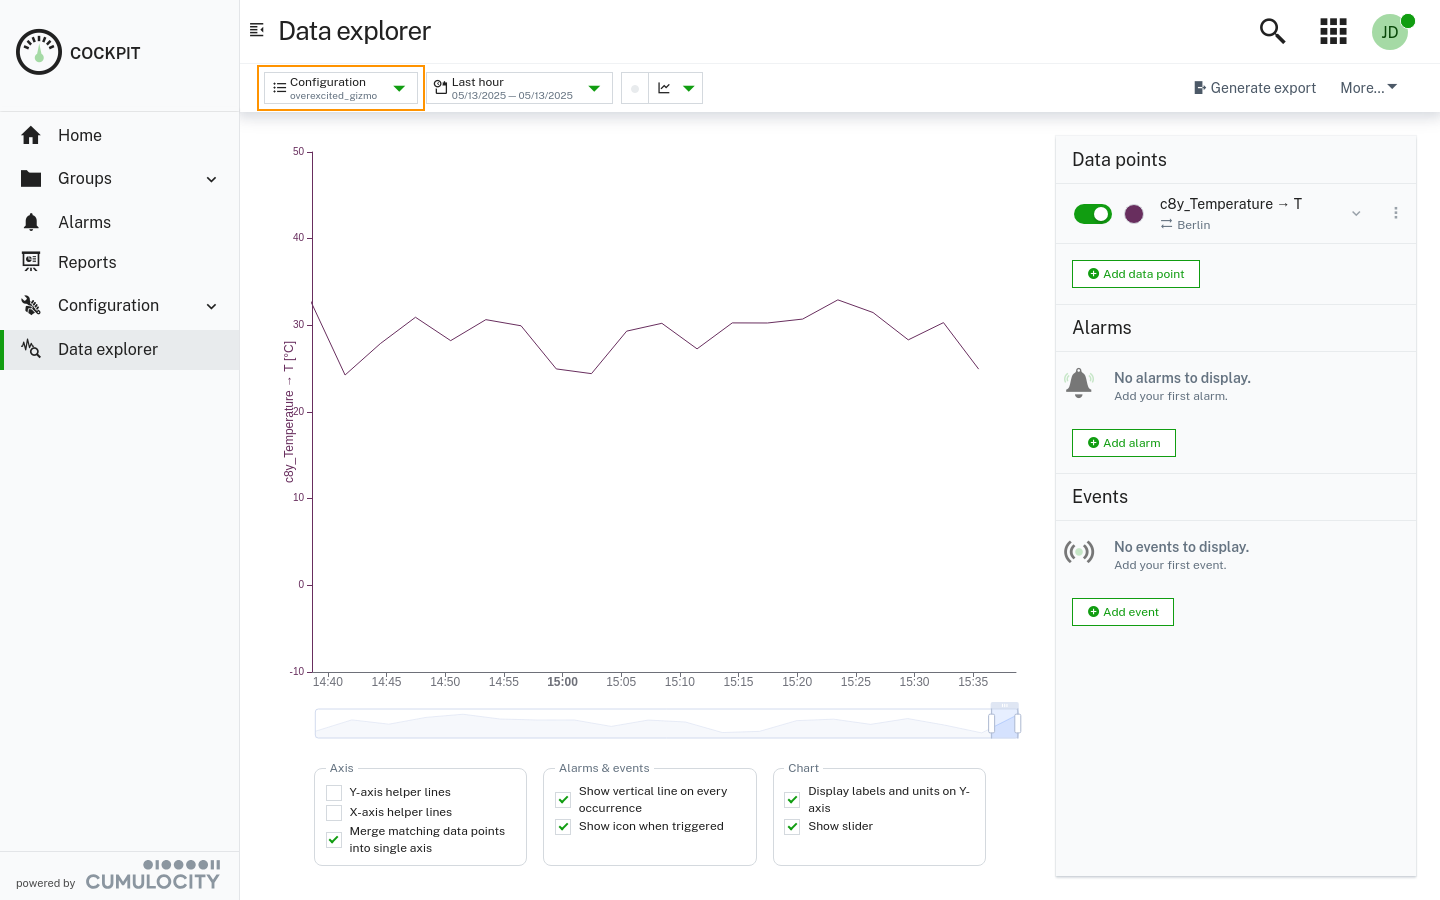Click the plus icon in Add alarm
The image size is (1440, 900).
click(x=1094, y=443)
